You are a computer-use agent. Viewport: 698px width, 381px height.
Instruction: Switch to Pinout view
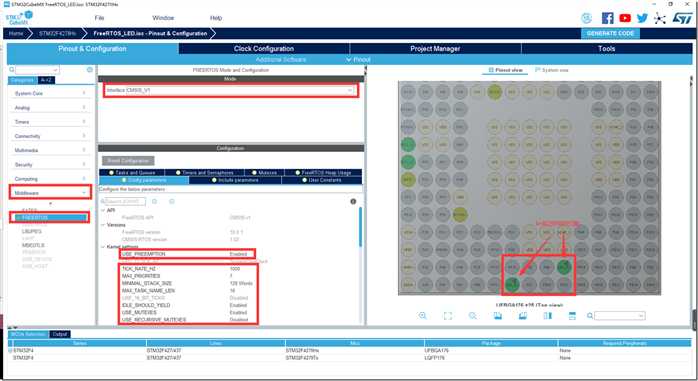(505, 70)
